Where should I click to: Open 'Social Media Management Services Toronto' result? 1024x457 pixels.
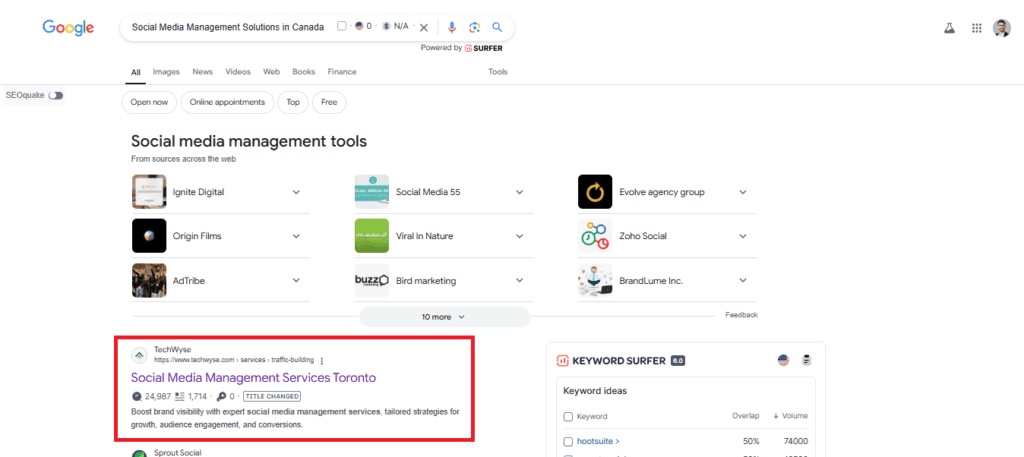253,377
